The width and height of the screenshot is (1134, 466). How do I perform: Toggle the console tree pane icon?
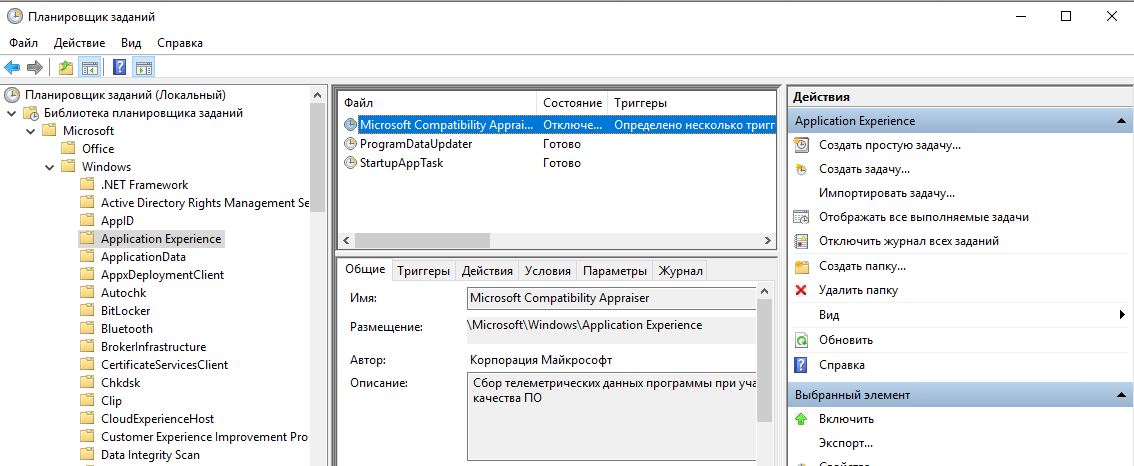89,68
